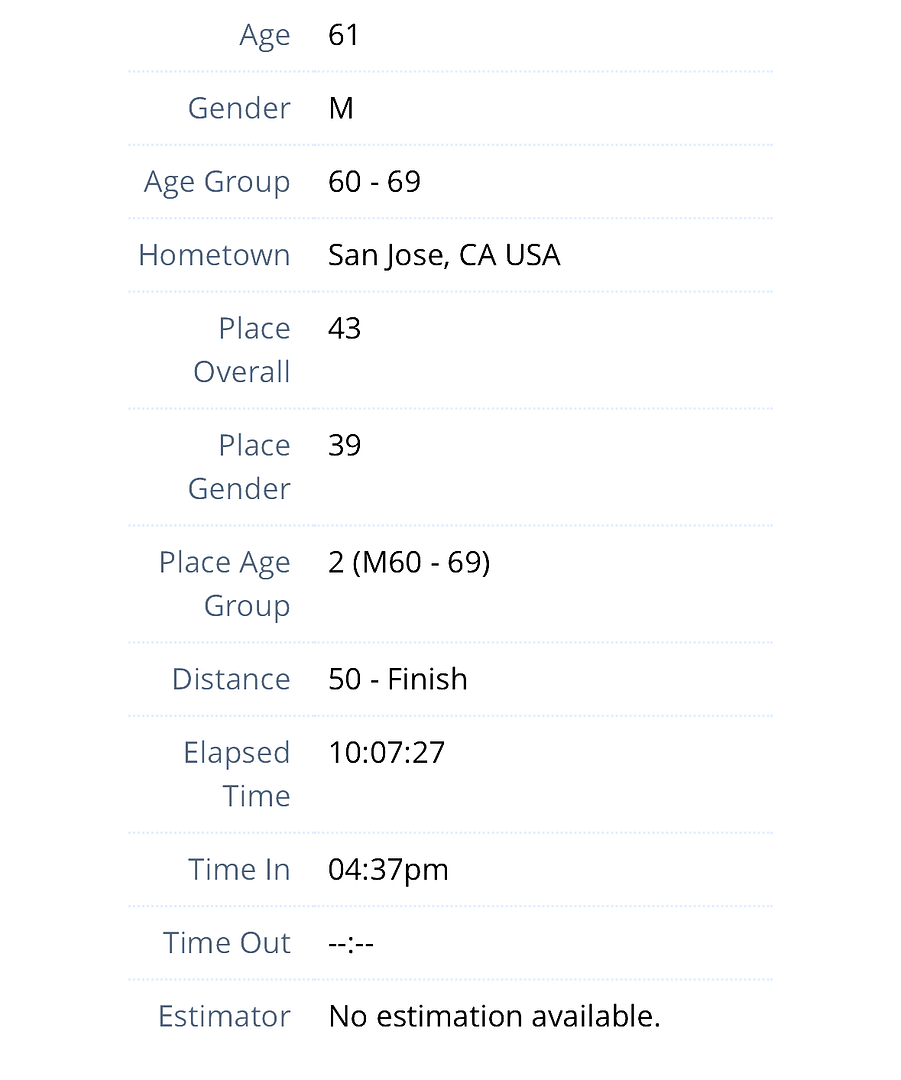Screen dimensions: 901x1080
Task: Click the age value 61
Action: (343, 35)
